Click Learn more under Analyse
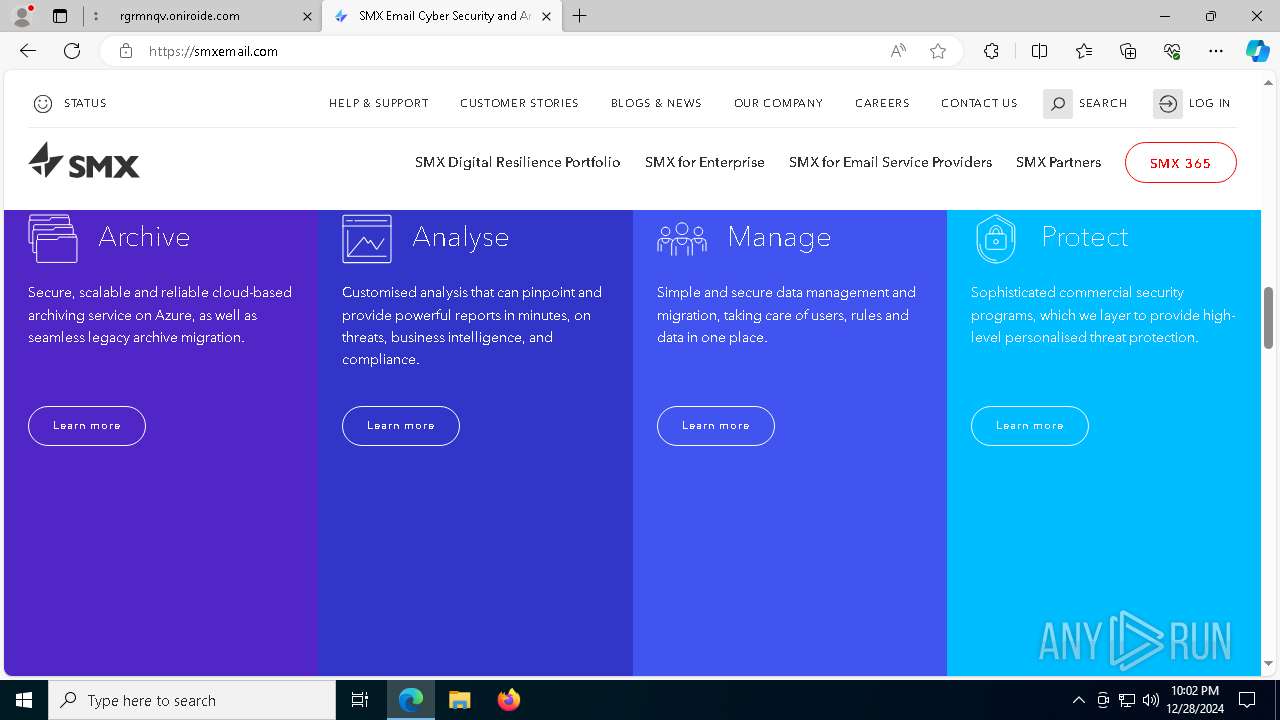 pyautogui.click(x=401, y=426)
